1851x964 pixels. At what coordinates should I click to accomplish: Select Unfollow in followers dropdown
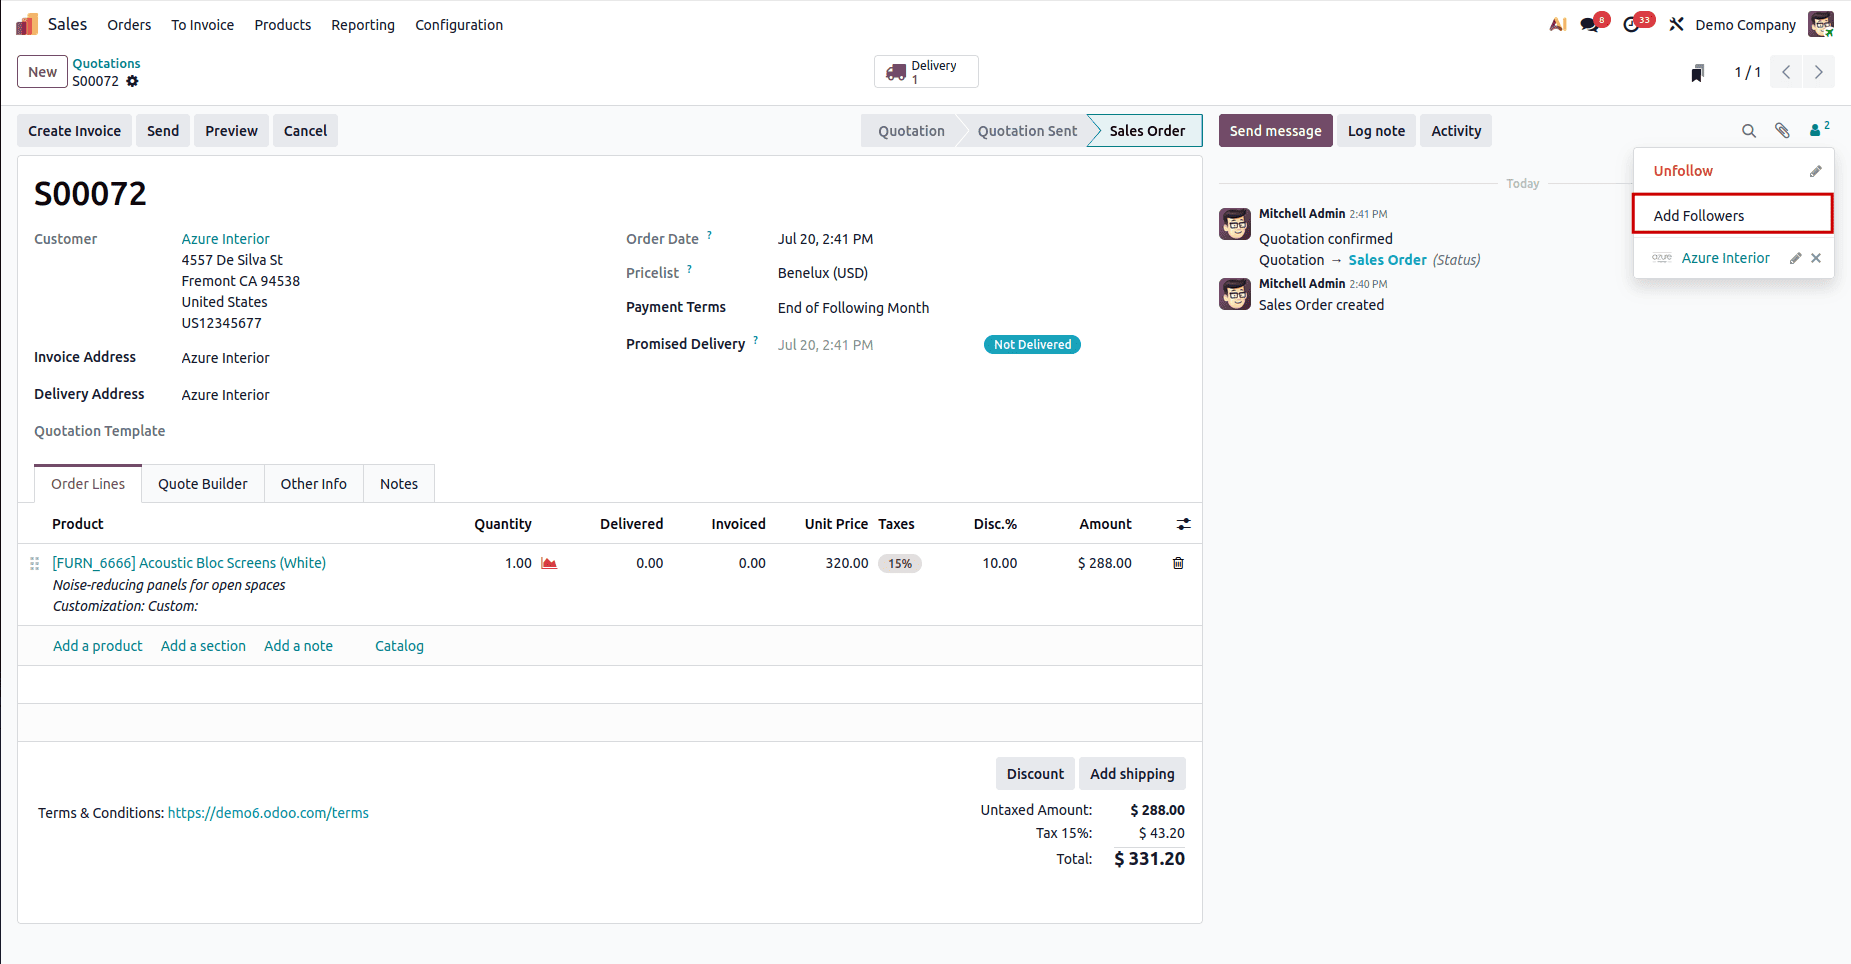pos(1683,171)
